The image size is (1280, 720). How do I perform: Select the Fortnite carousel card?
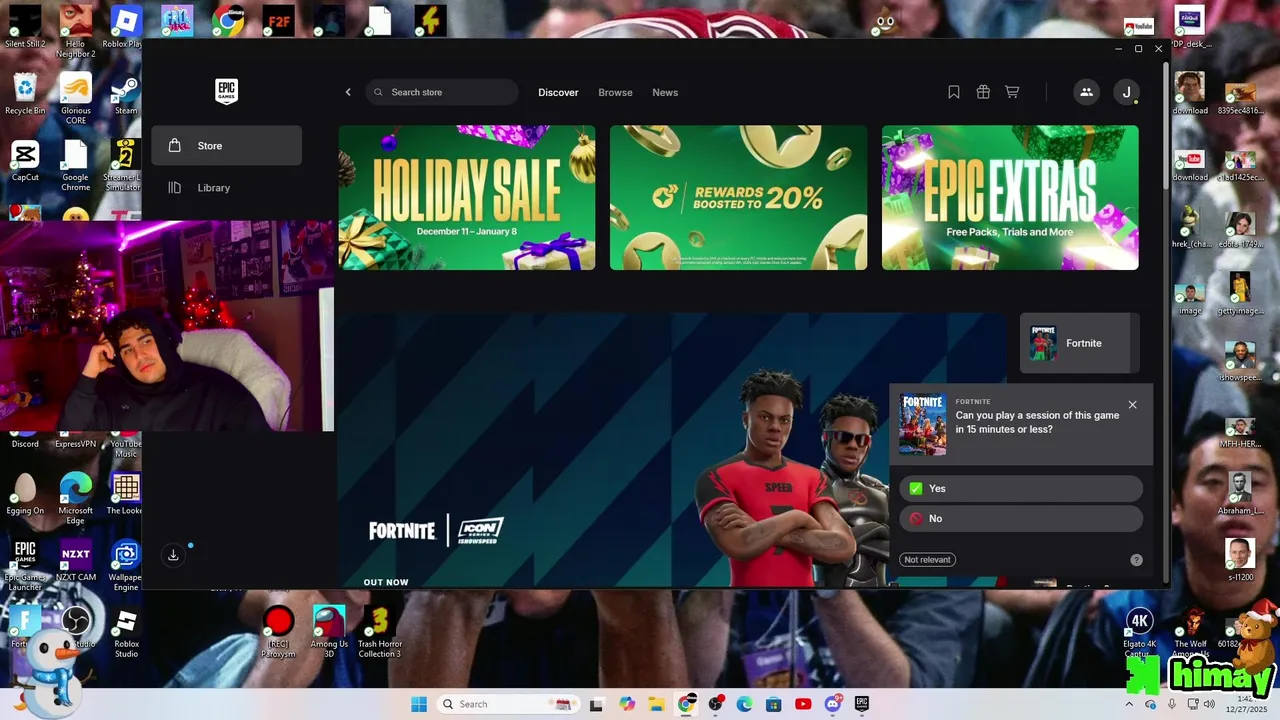pos(1080,343)
